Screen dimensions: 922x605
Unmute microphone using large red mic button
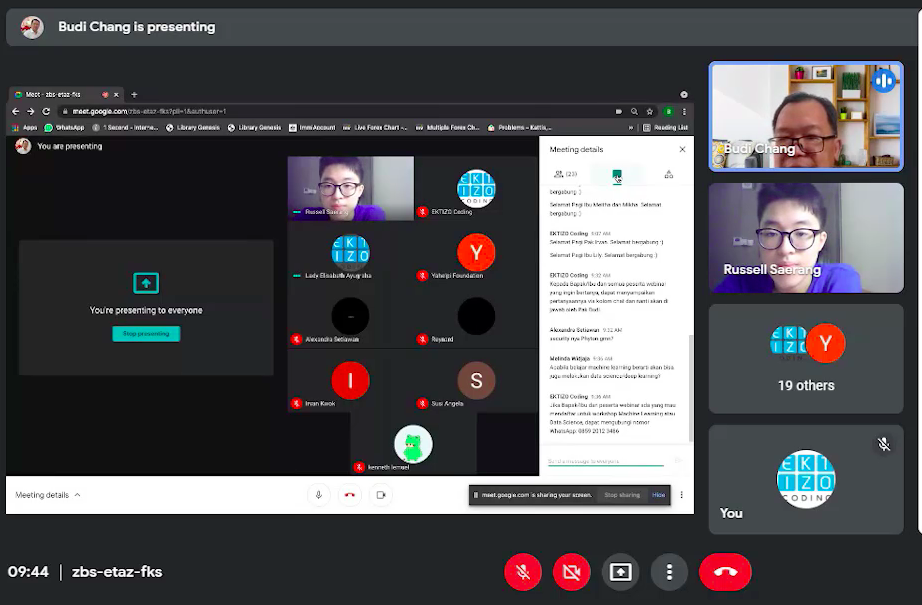(x=522, y=571)
